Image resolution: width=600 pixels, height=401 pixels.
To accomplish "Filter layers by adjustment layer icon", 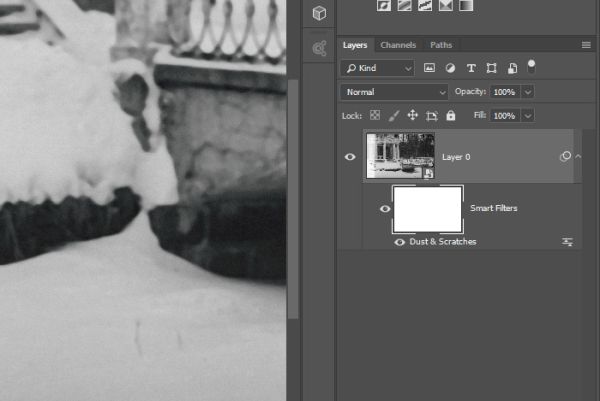I will (450, 68).
